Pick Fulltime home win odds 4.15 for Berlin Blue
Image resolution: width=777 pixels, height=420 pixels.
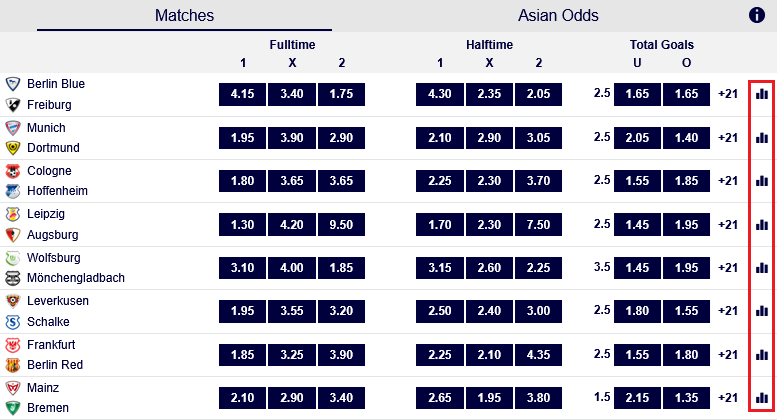(242, 94)
